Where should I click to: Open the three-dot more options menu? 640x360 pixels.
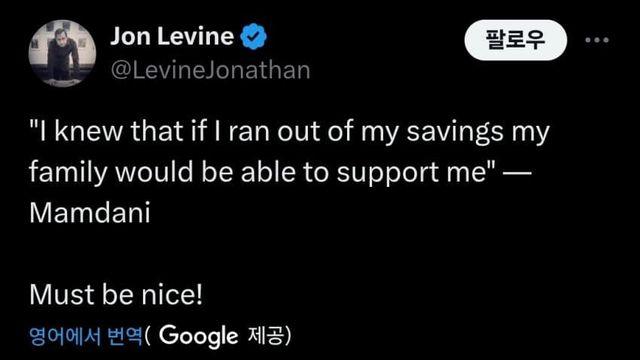[x=597, y=40]
